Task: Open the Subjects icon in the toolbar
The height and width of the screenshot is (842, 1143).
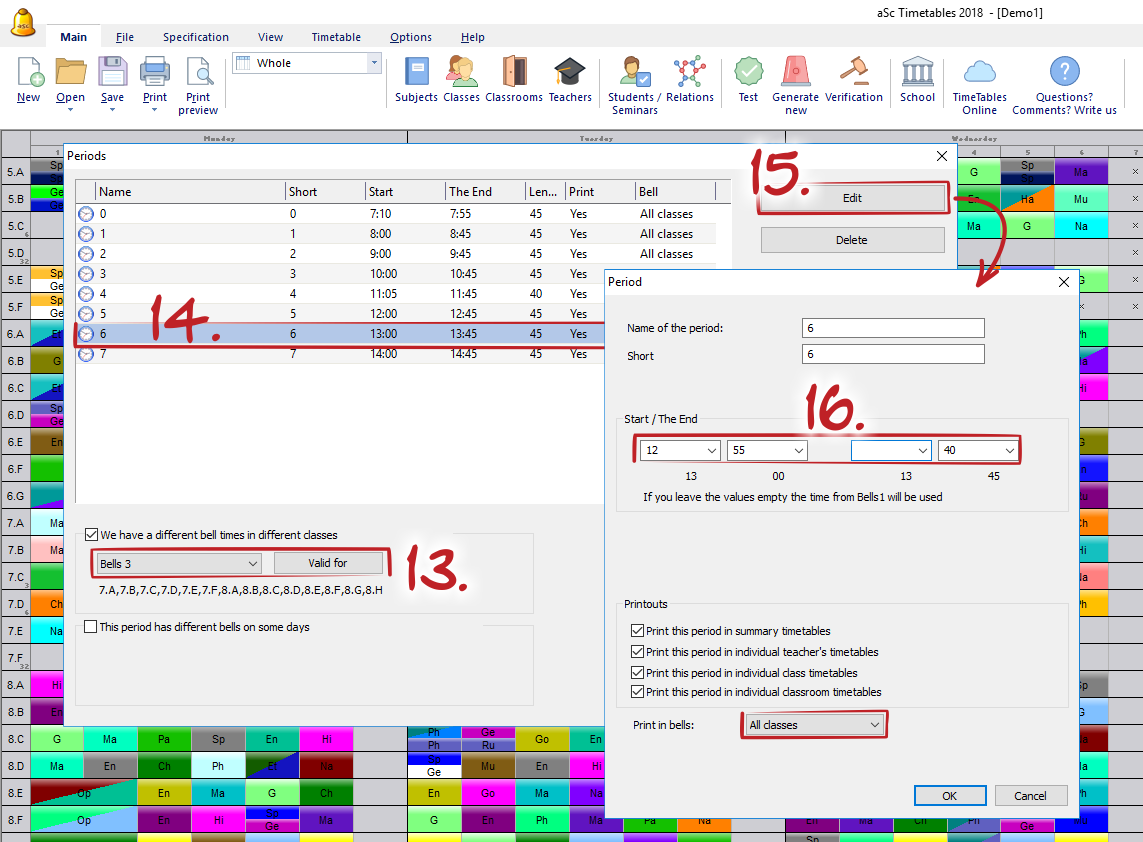Action: tap(416, 73)
